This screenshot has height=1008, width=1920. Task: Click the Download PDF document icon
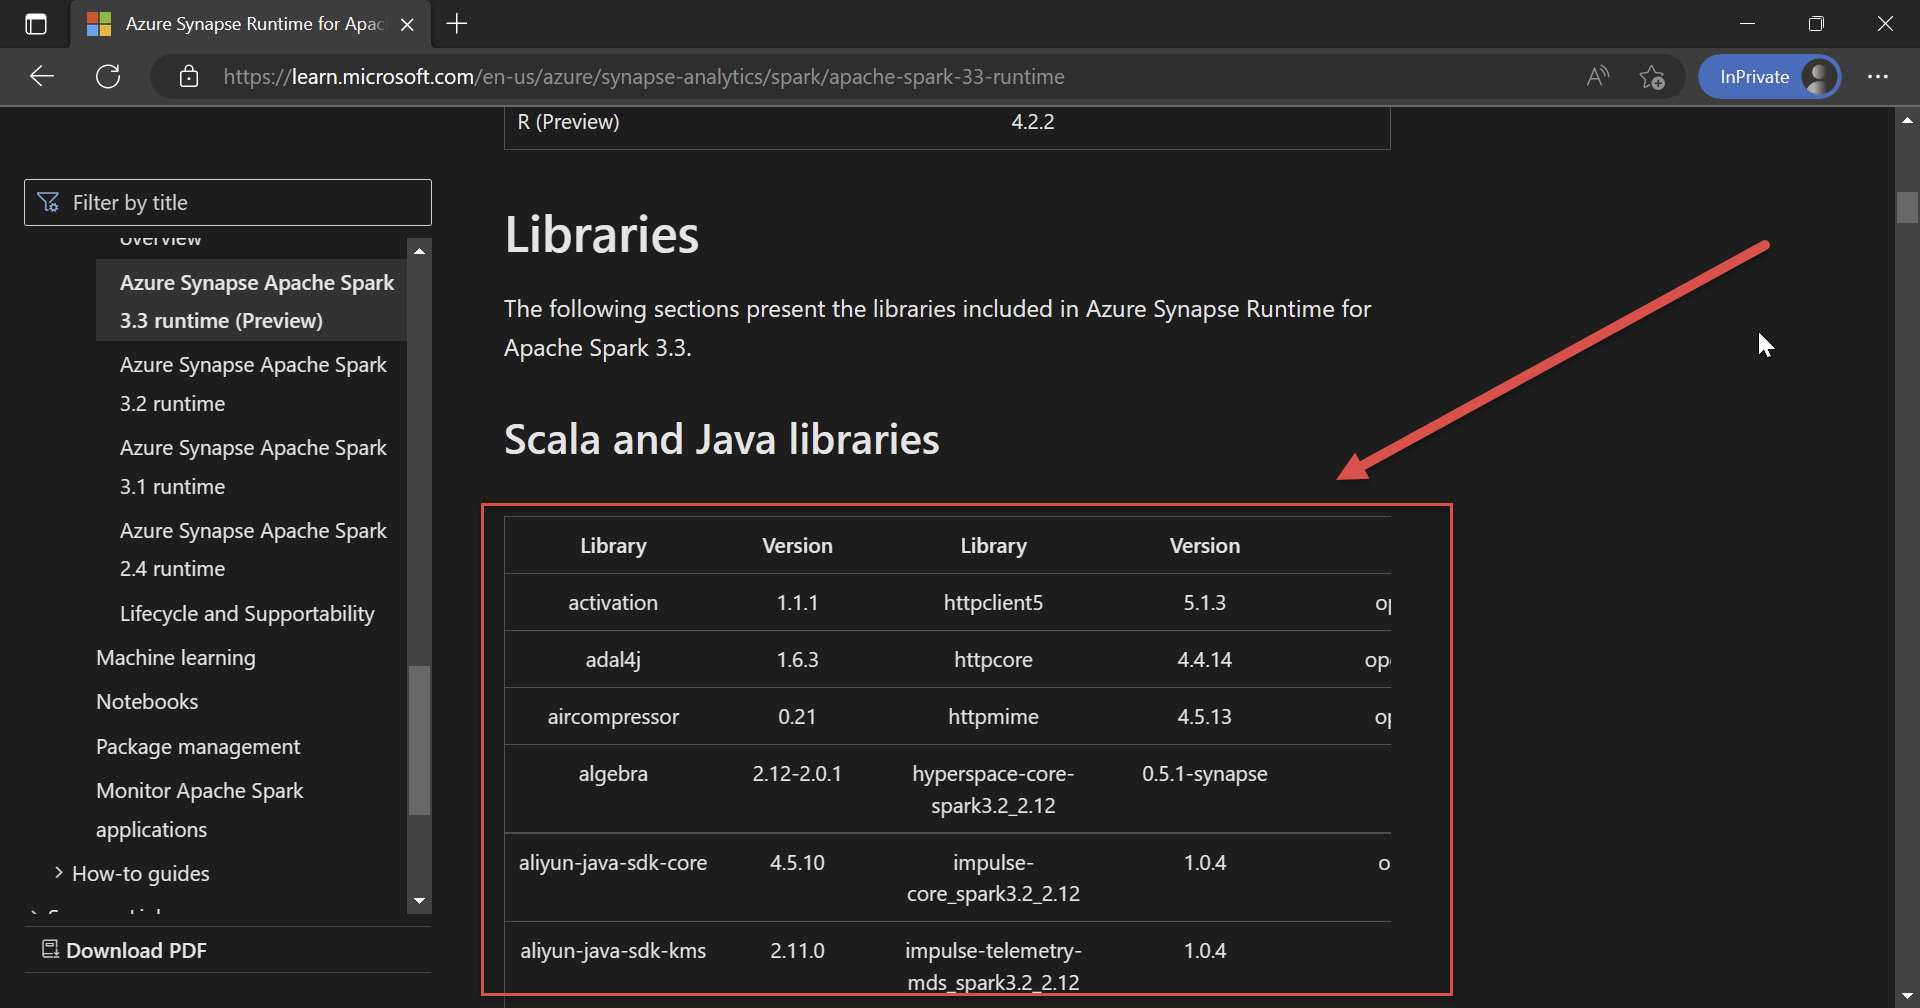coord(50,949)
